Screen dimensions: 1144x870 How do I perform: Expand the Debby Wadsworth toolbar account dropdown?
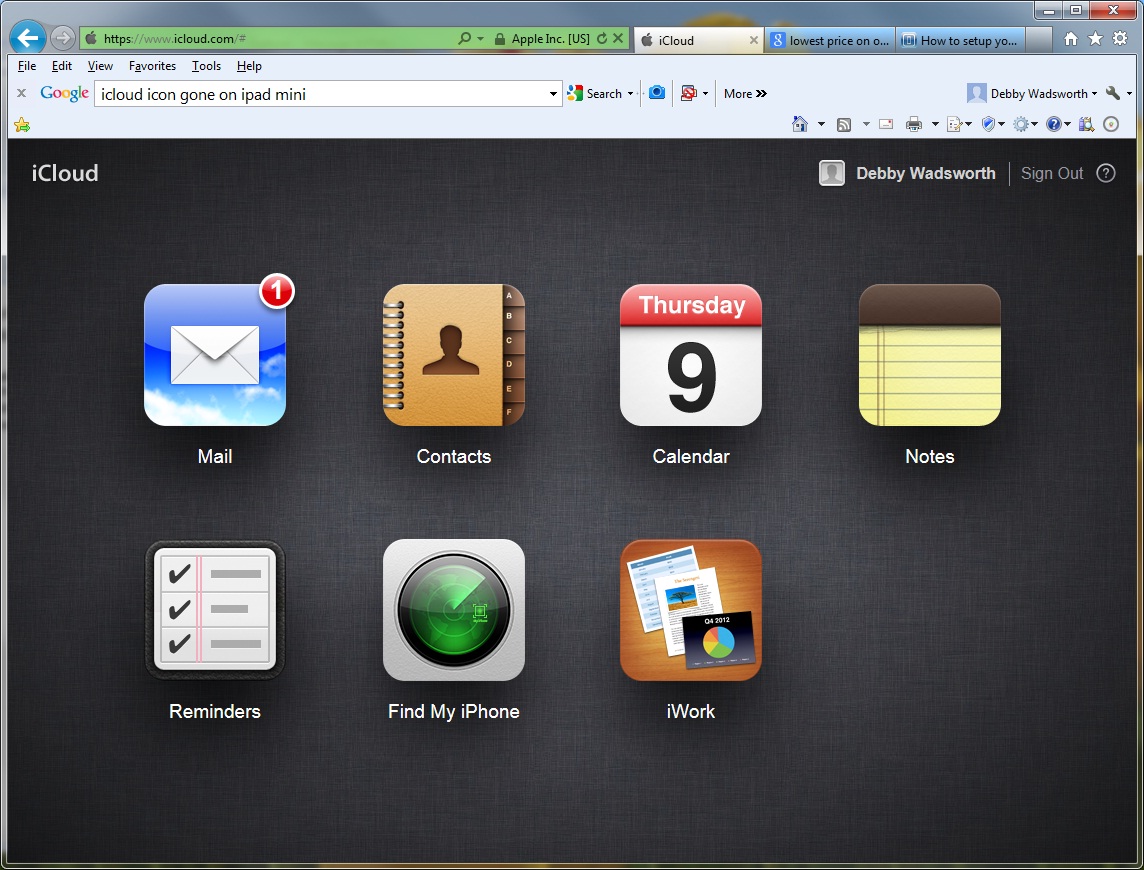[1094, 93]
